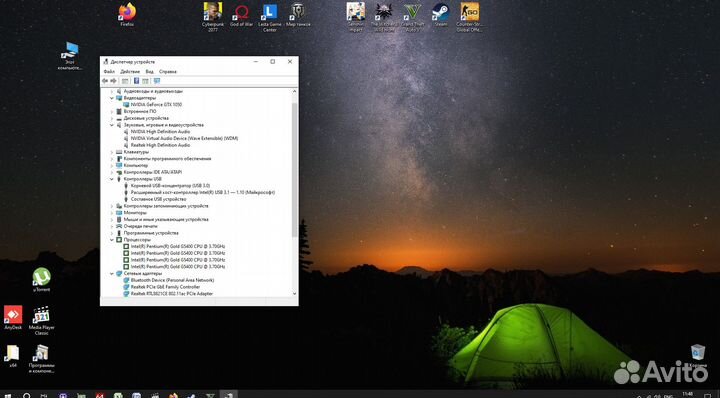Click the device tree scrollbar down arrow

[x=294, y=294]
